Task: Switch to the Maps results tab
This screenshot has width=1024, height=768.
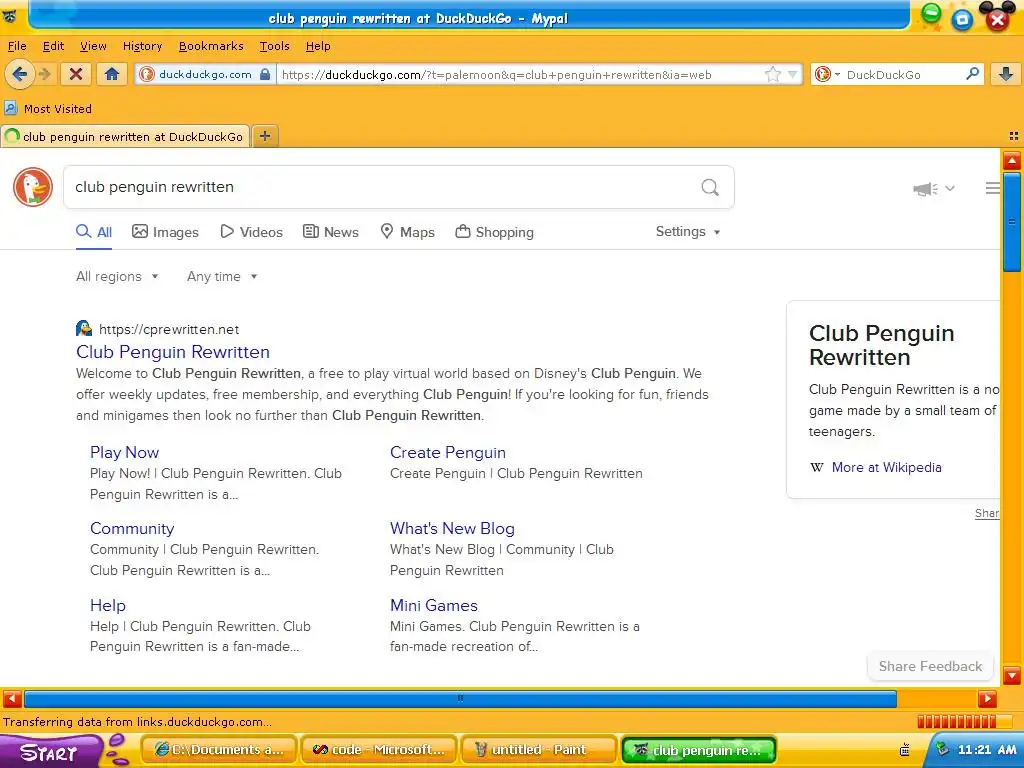Action: coord(408,232)
